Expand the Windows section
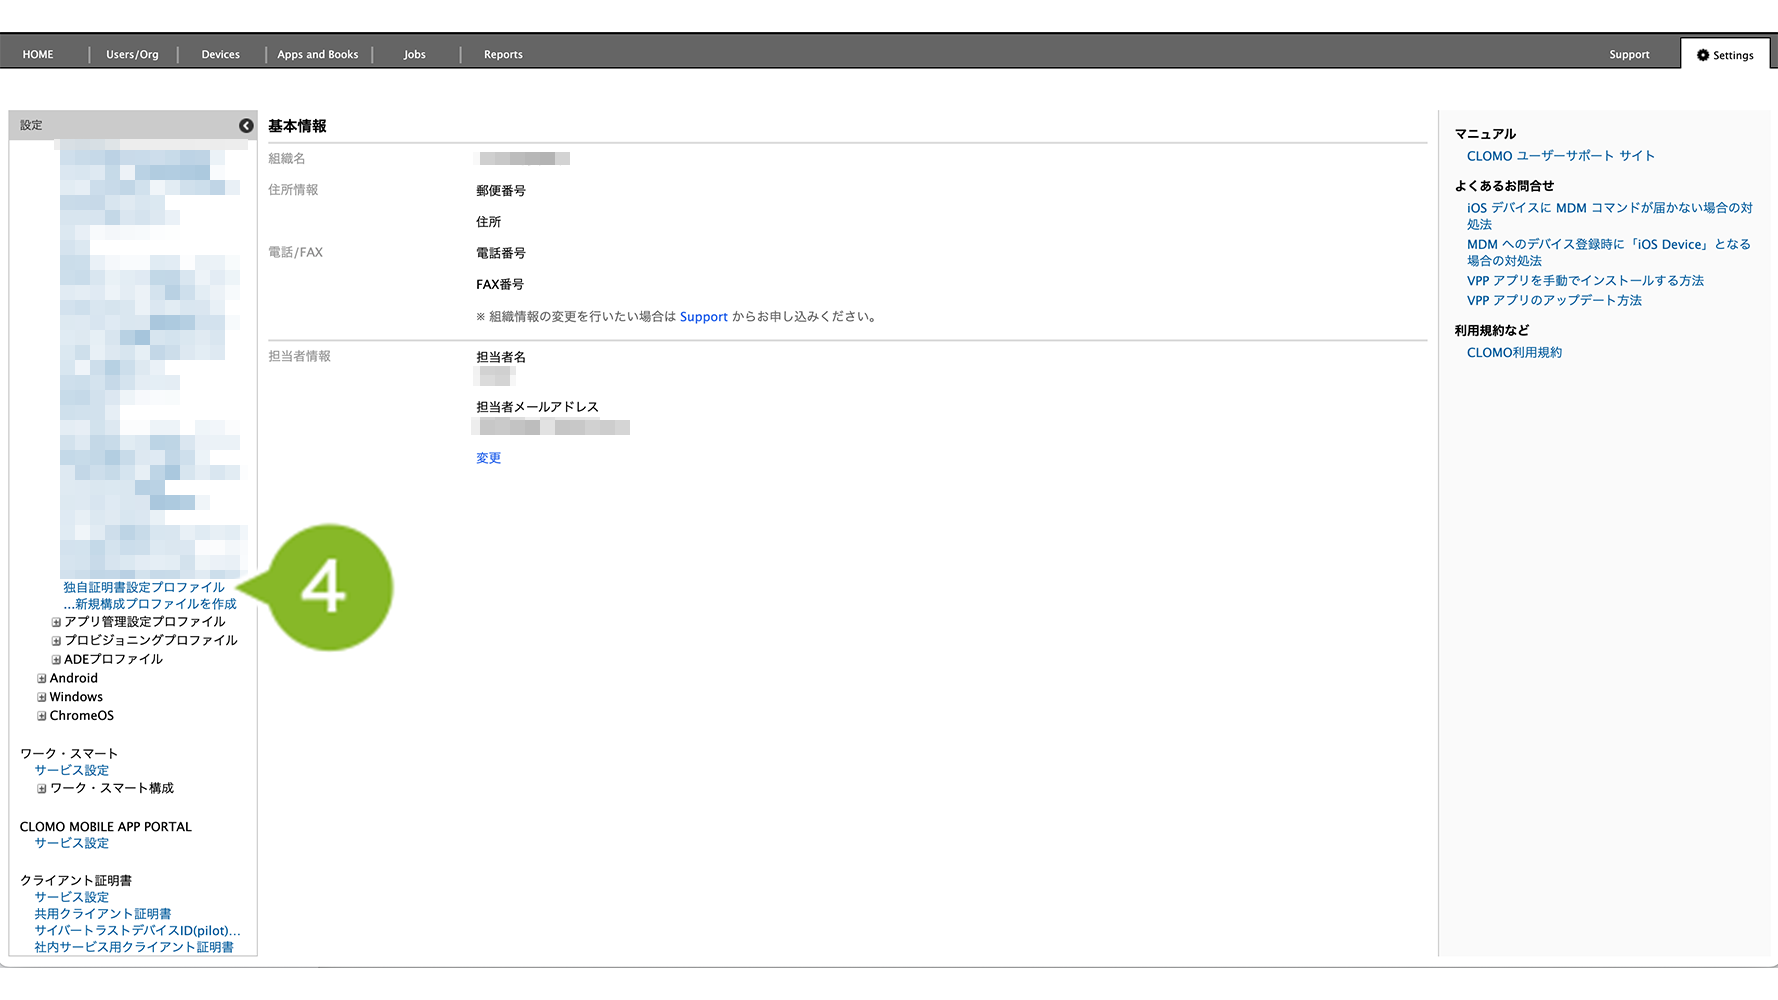Viewport: 1778px width, 1000px height. coord(42,698)
